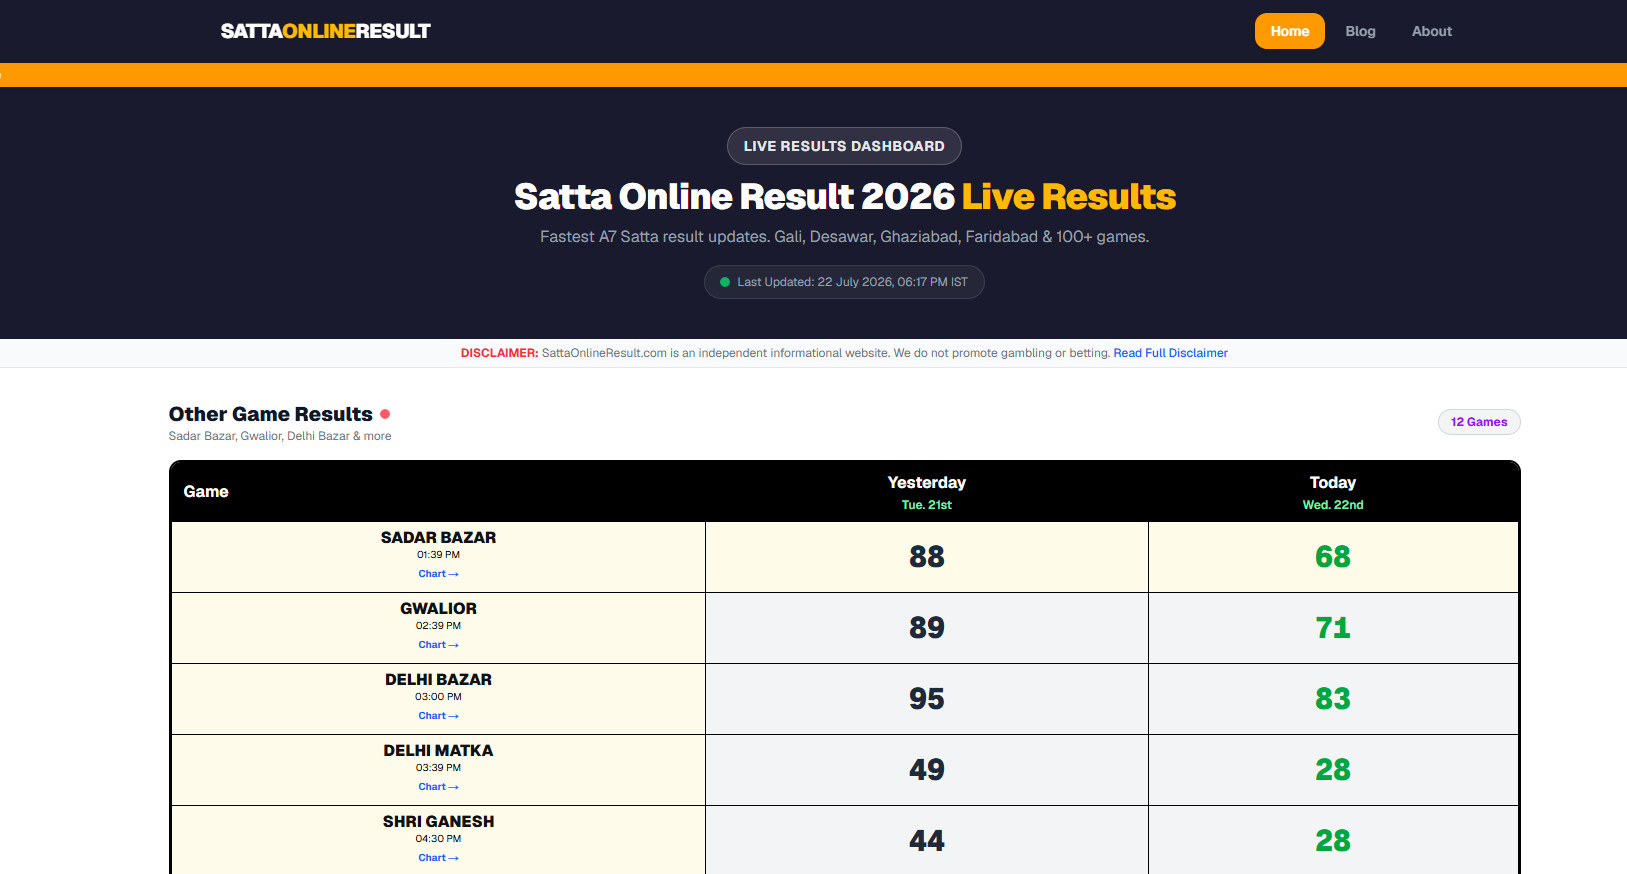
Task: Click the 03:00 PM time label
Action: (438, 697)
